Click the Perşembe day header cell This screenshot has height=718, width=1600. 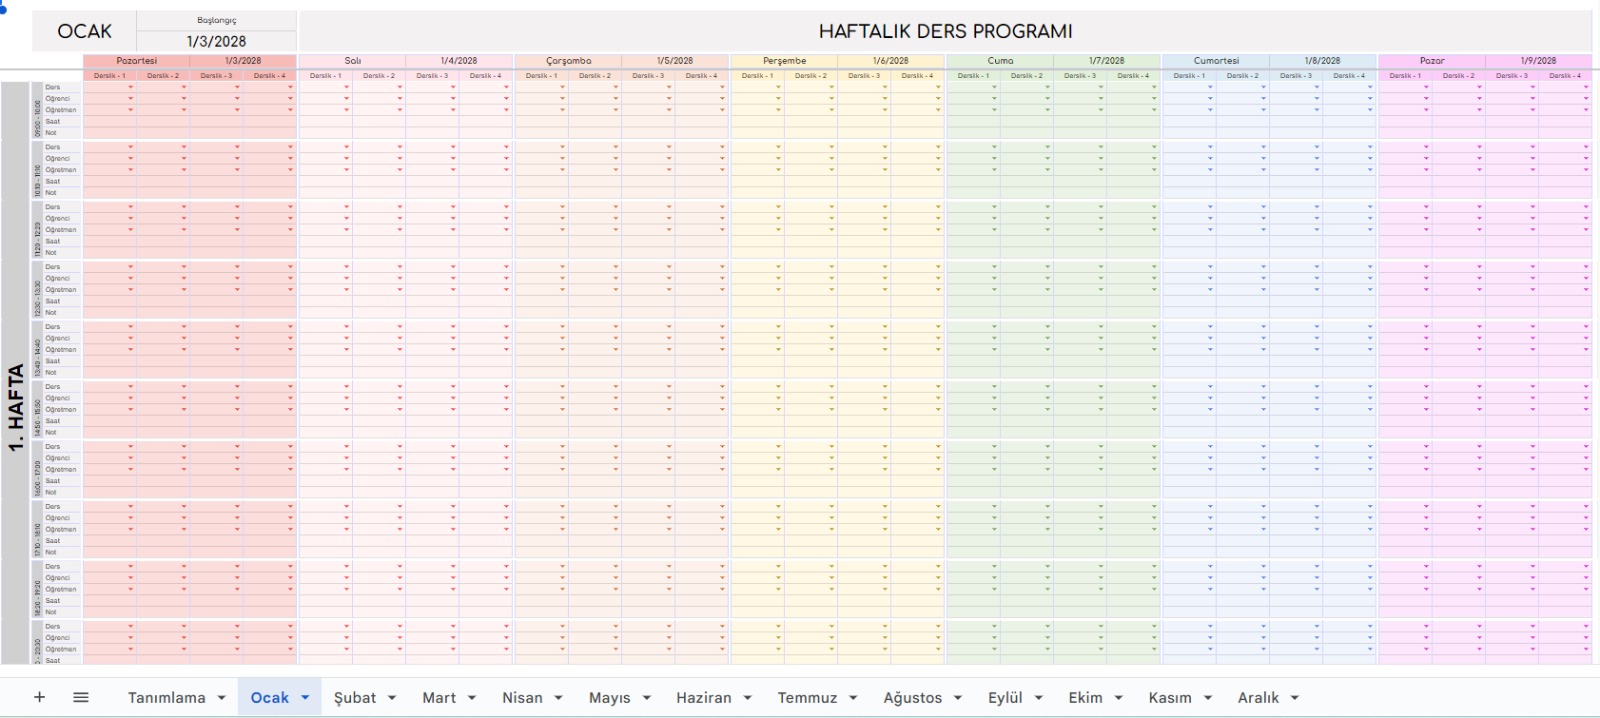(x=784, y=61)
